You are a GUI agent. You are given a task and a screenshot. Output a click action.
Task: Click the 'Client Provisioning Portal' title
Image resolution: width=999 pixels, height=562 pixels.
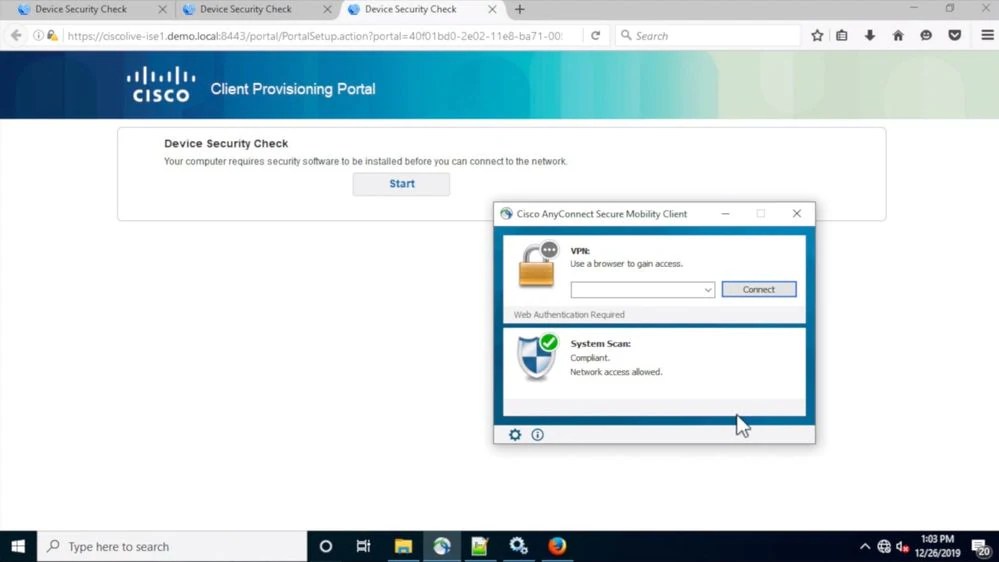click(293, 89)
